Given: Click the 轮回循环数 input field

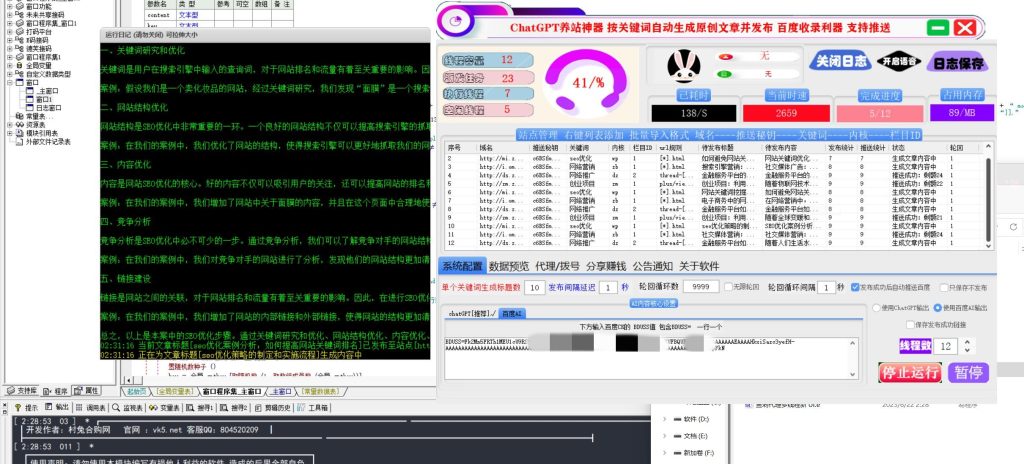Looking at the screenshot, I should 700,287.
